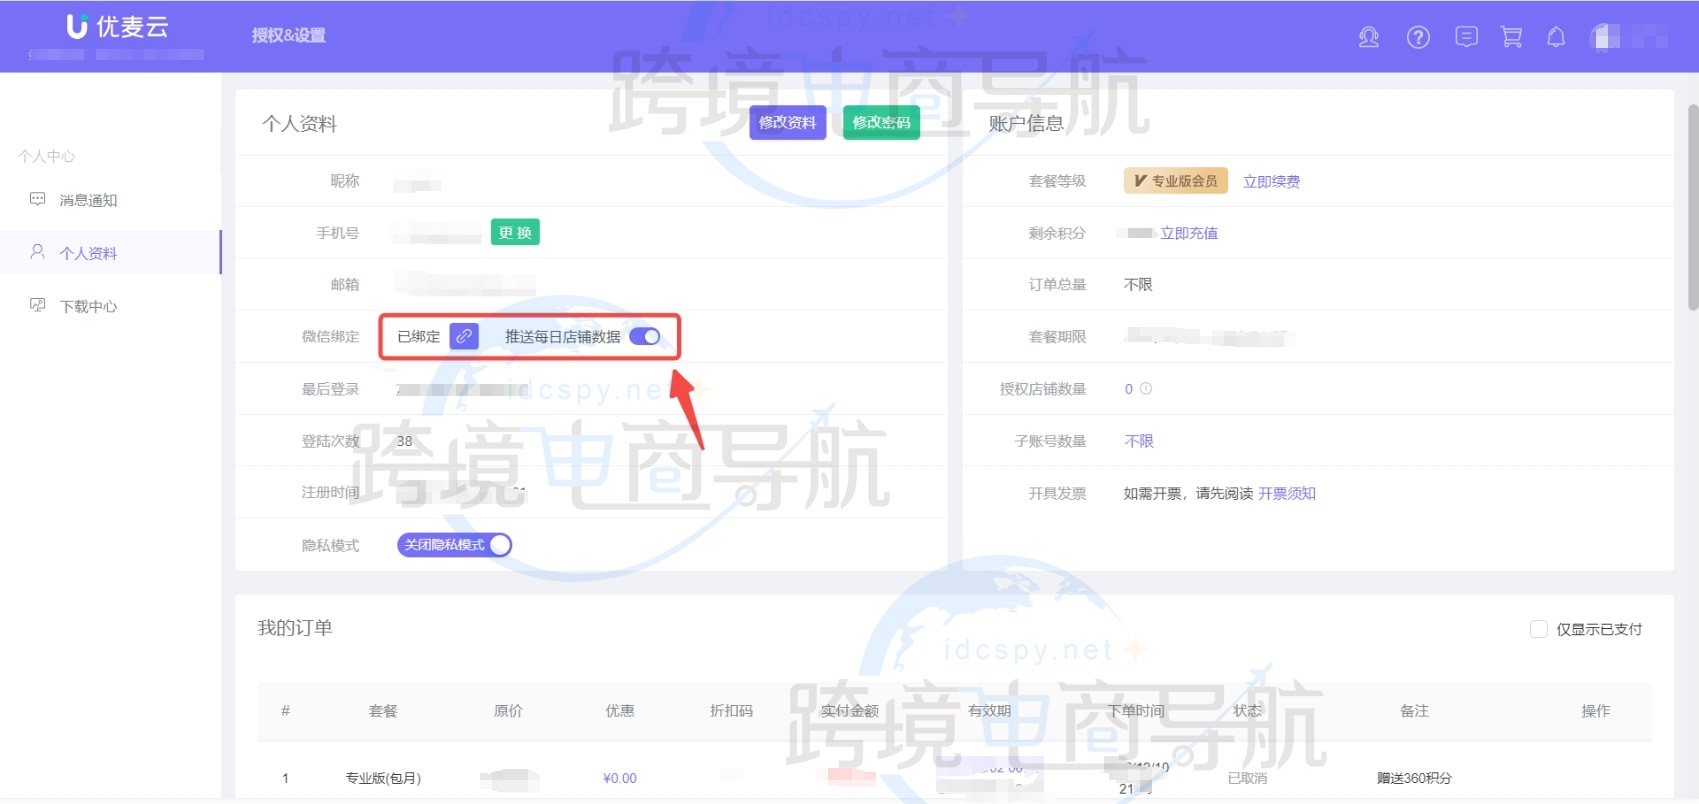Click the 专业版会员 badge
Viewport: 1699px width, 804px height.
click(1176, 181)
